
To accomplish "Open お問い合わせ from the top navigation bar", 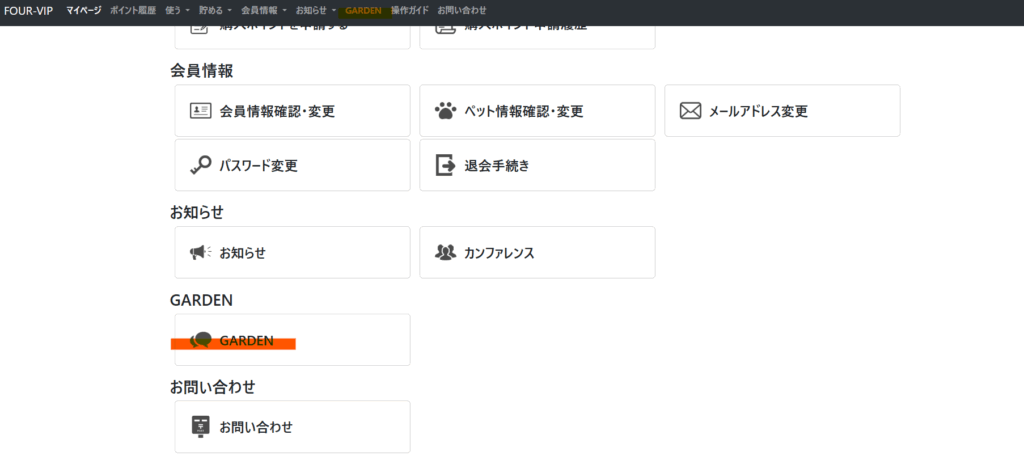I will click(462, 10).
